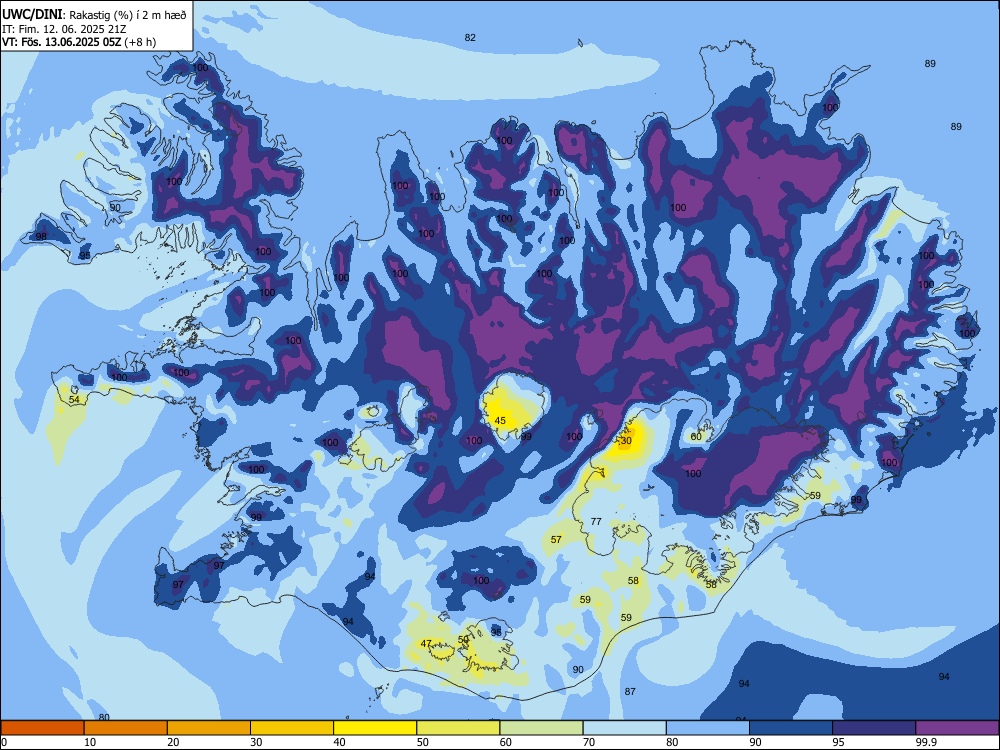Viewport: 1000px width, 750px height.
Task: Click the purple legend swatch above 99.9
Action: point(957,728)
